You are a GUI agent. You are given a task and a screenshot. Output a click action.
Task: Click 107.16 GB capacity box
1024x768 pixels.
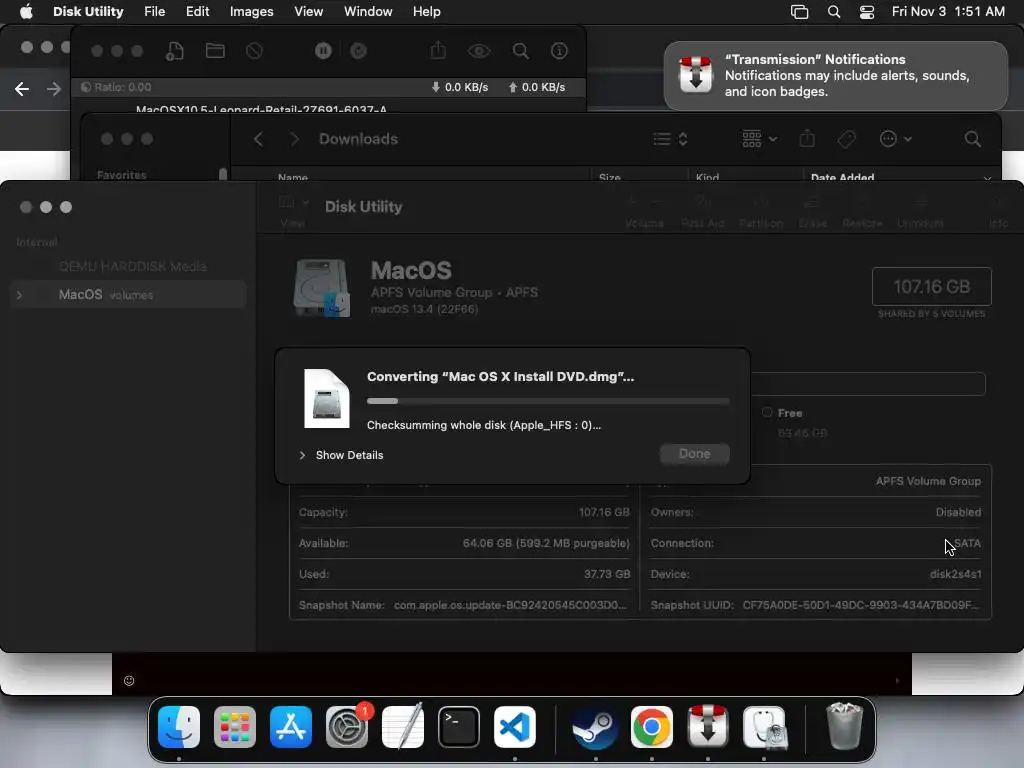click(x=931, y=287)
